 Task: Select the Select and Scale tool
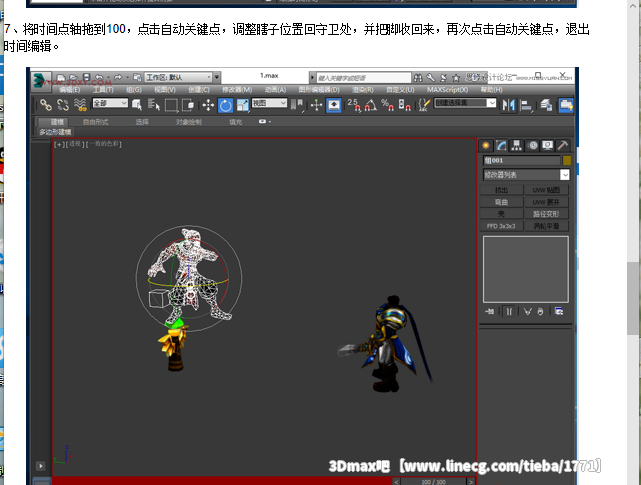coord(243,105)
